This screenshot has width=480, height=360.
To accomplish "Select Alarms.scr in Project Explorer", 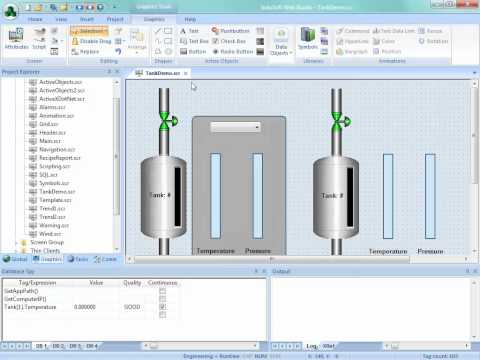I will [52, 107].
